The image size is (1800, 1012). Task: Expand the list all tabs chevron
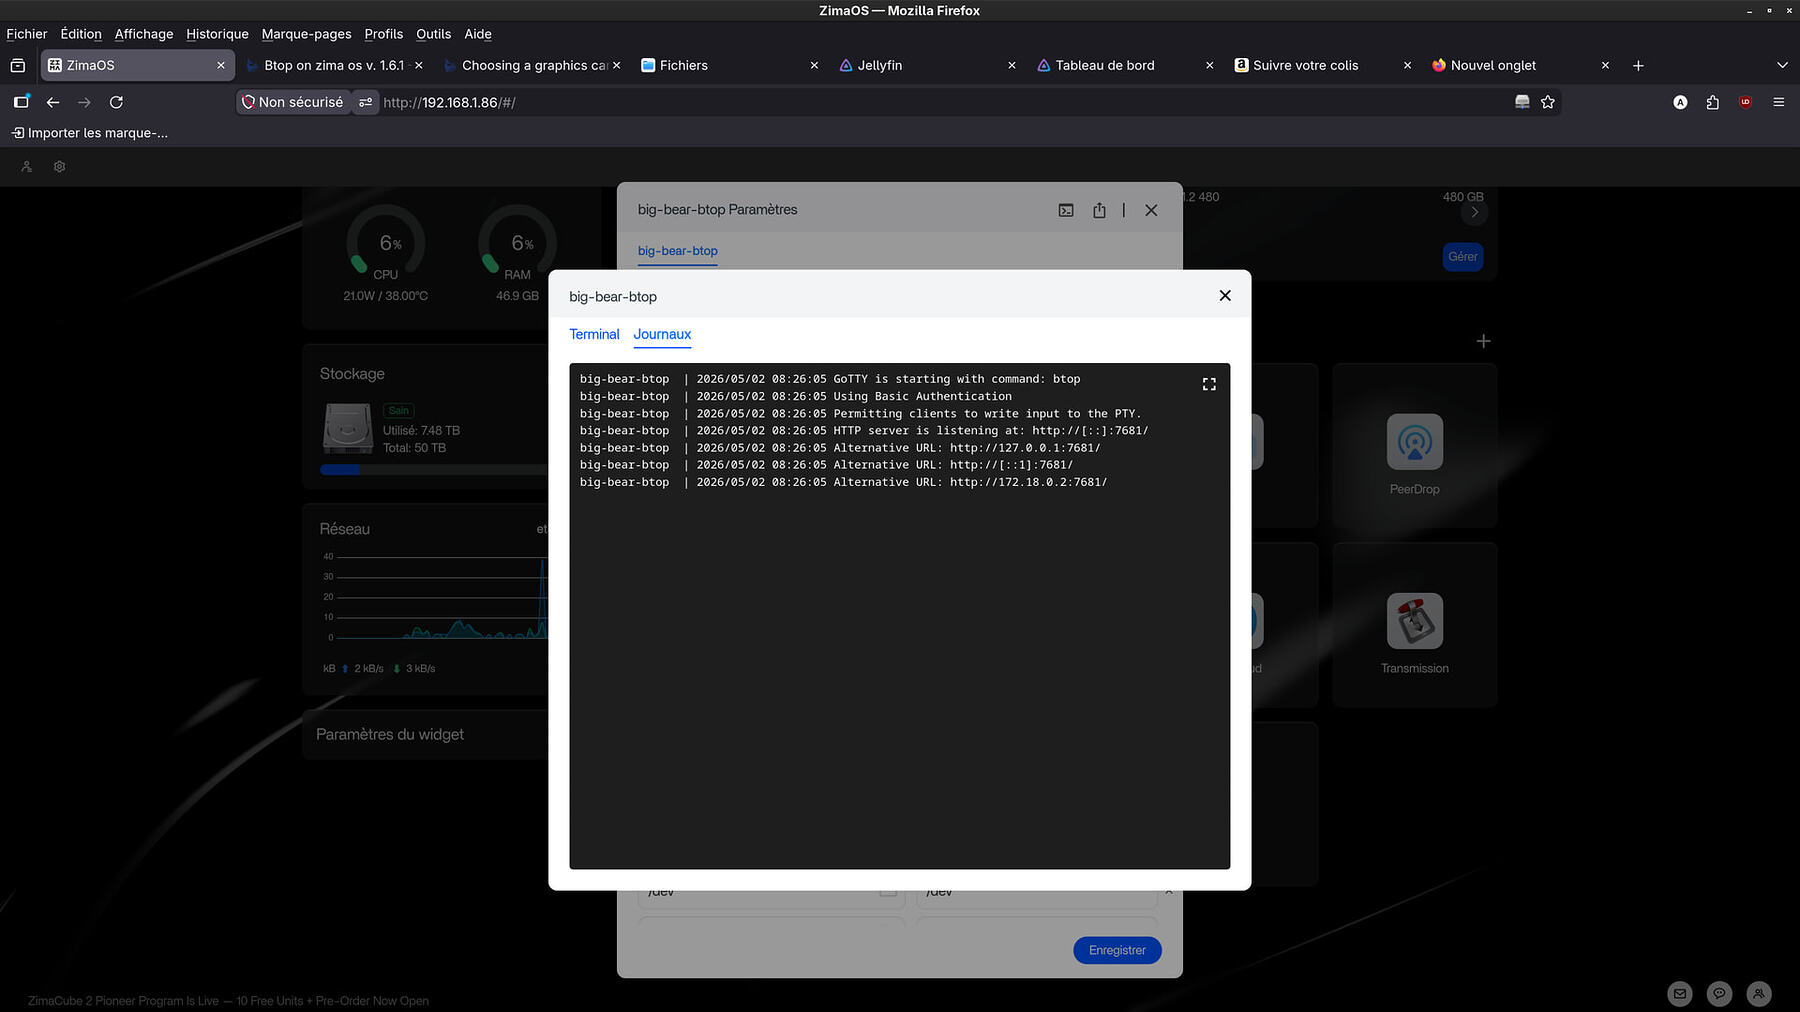coord(1782,65)
